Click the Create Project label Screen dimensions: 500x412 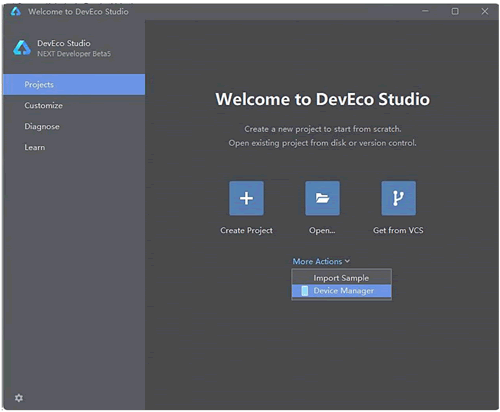tap(246, 230)
